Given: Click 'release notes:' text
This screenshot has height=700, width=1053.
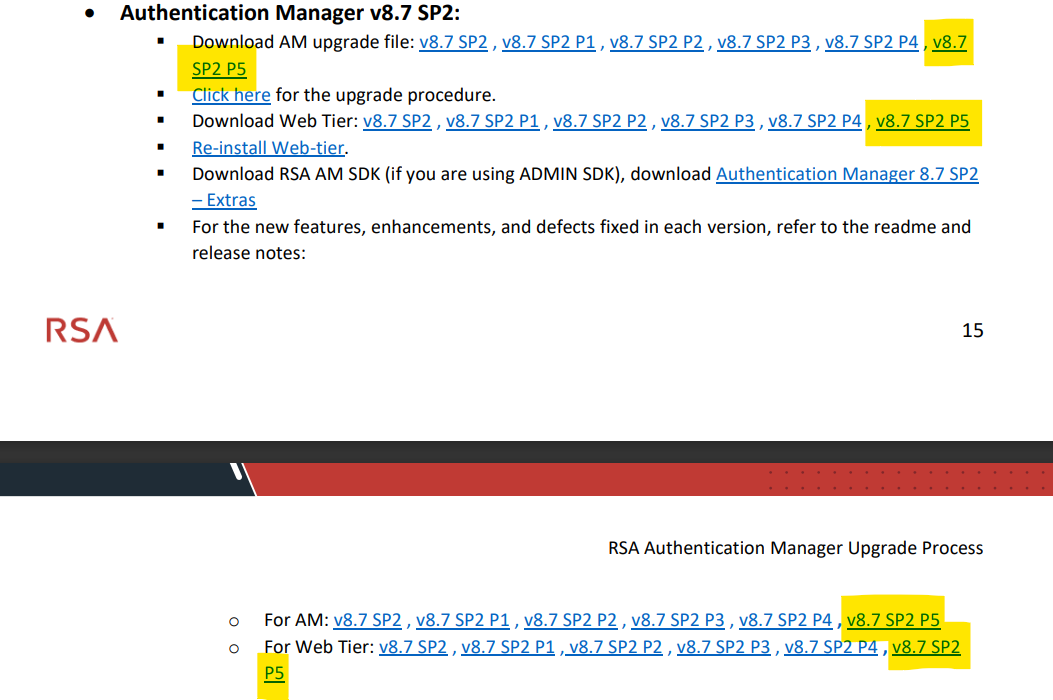Looking at the screenshot, I should [248, 253].
